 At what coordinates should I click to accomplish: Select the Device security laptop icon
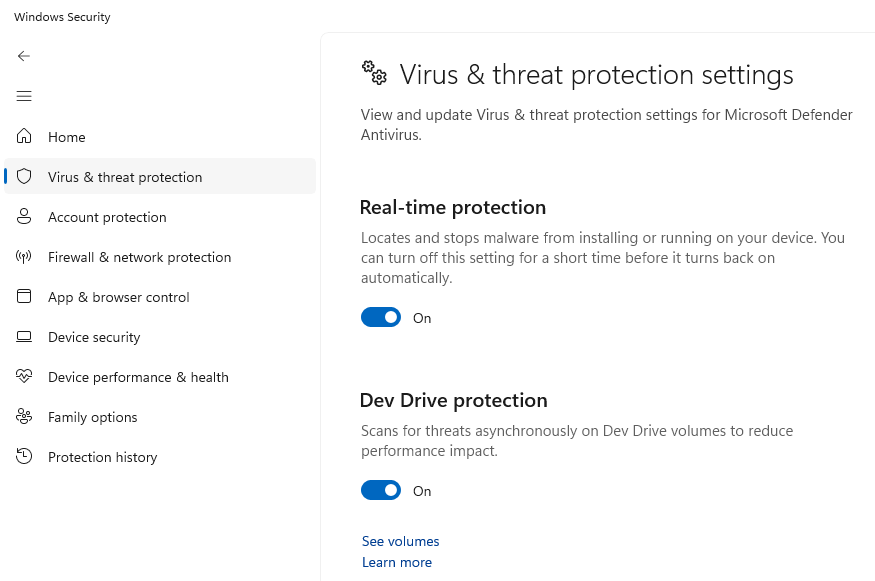(24, 337)
